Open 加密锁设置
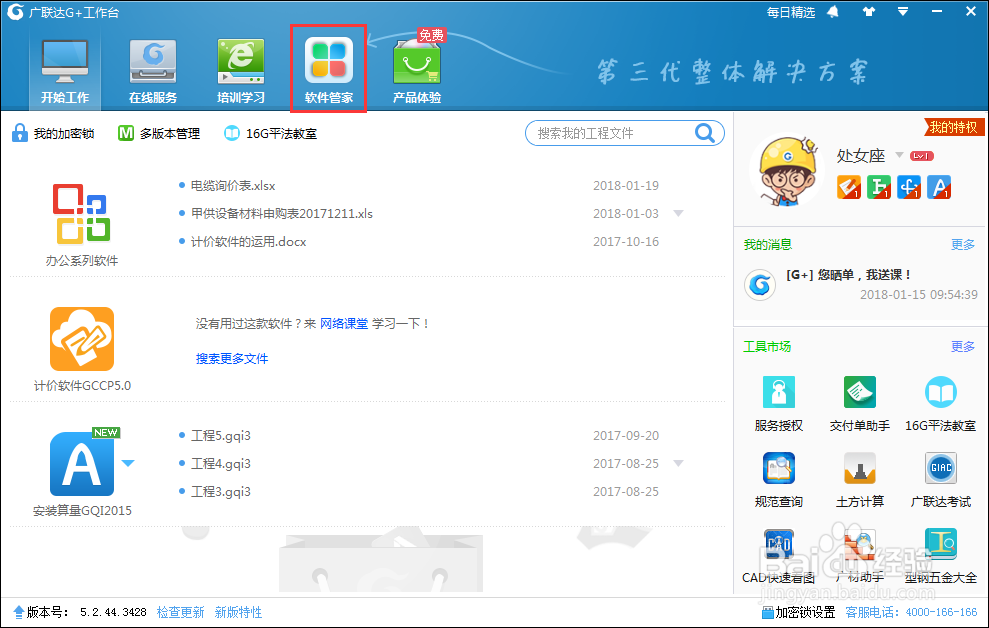This screenshot has width=989, height=628. click(x=799, y=612)
